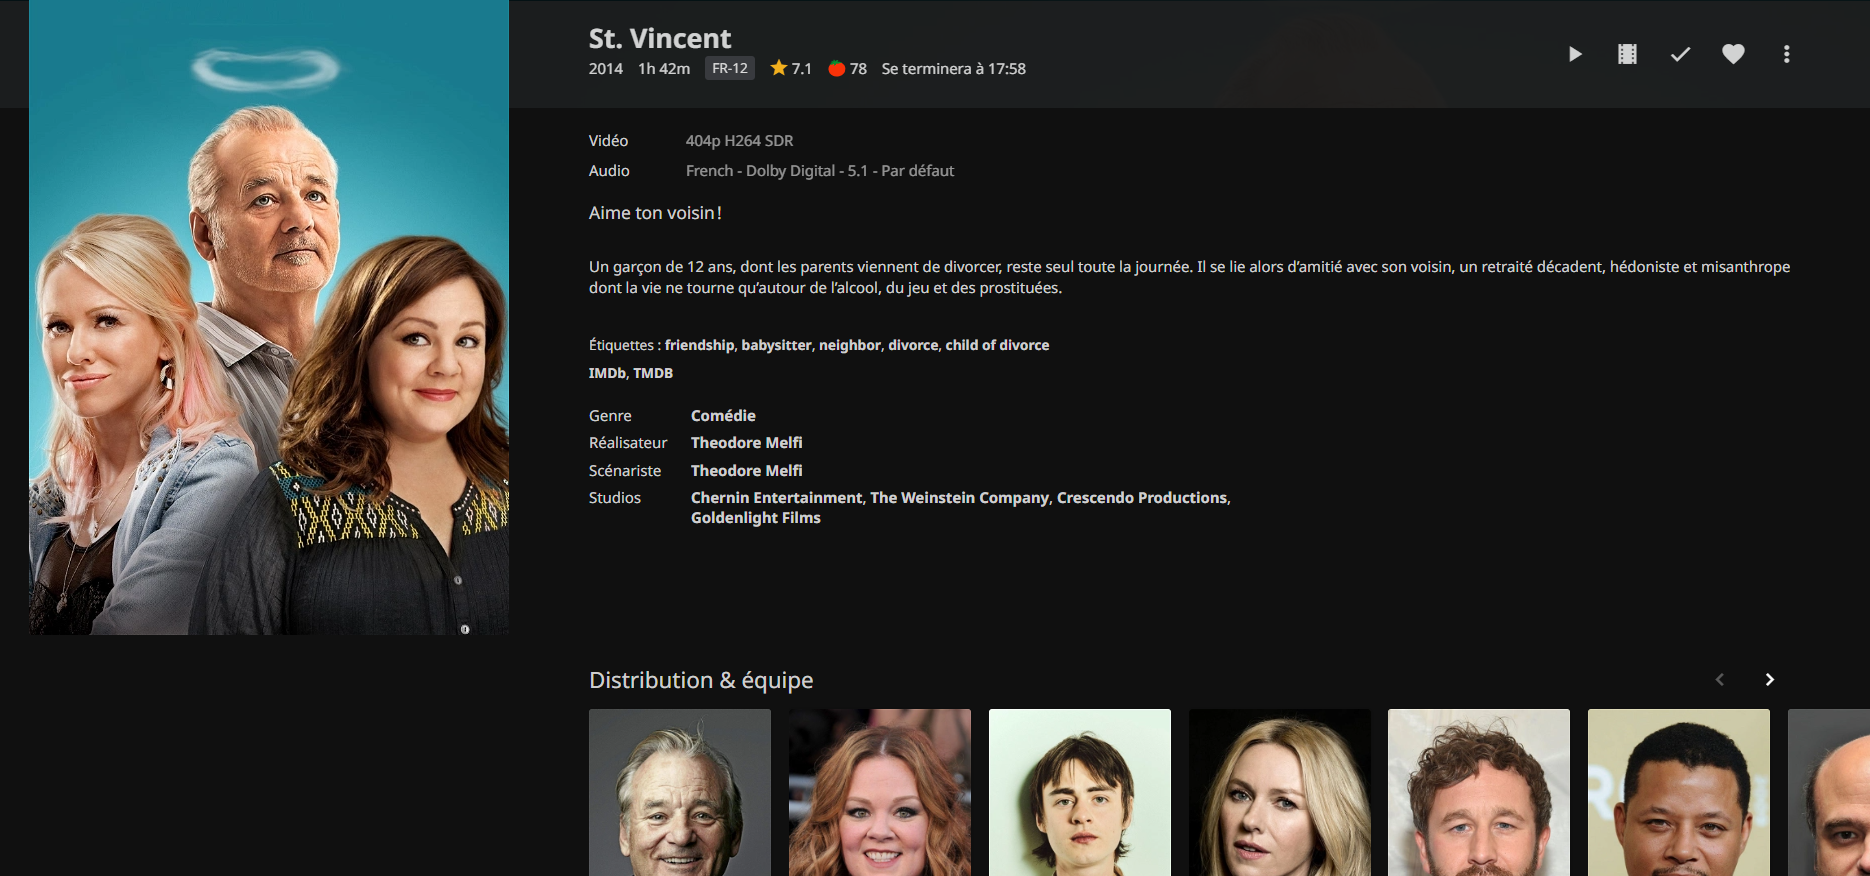
Task: Select the friendship tag
Action: click(x=699, y=345)
